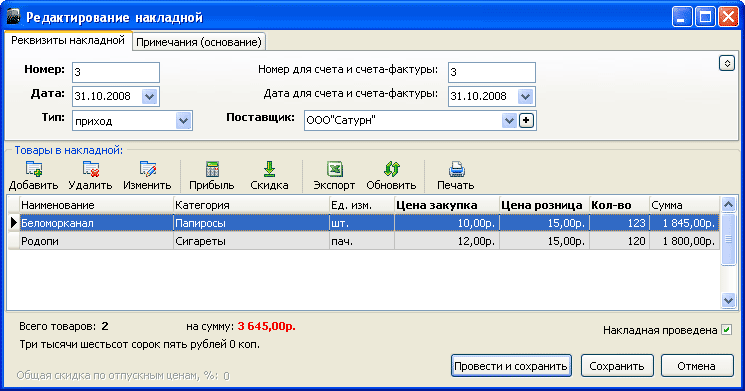Open the Прибыль calculator icon
The width and height of the screenshot is (745, 391).
click(x=212, y=169)
